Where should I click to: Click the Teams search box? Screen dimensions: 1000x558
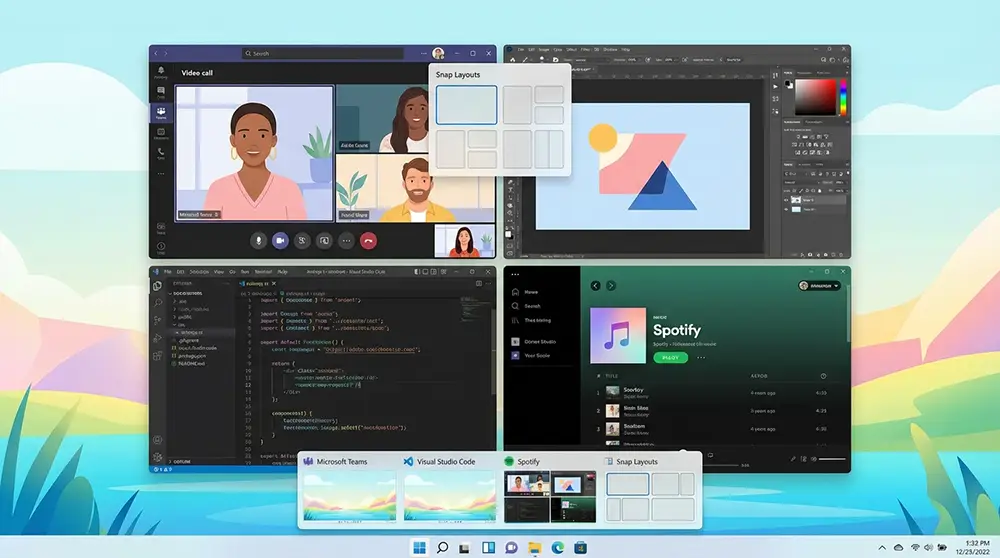tap(322, 54)
